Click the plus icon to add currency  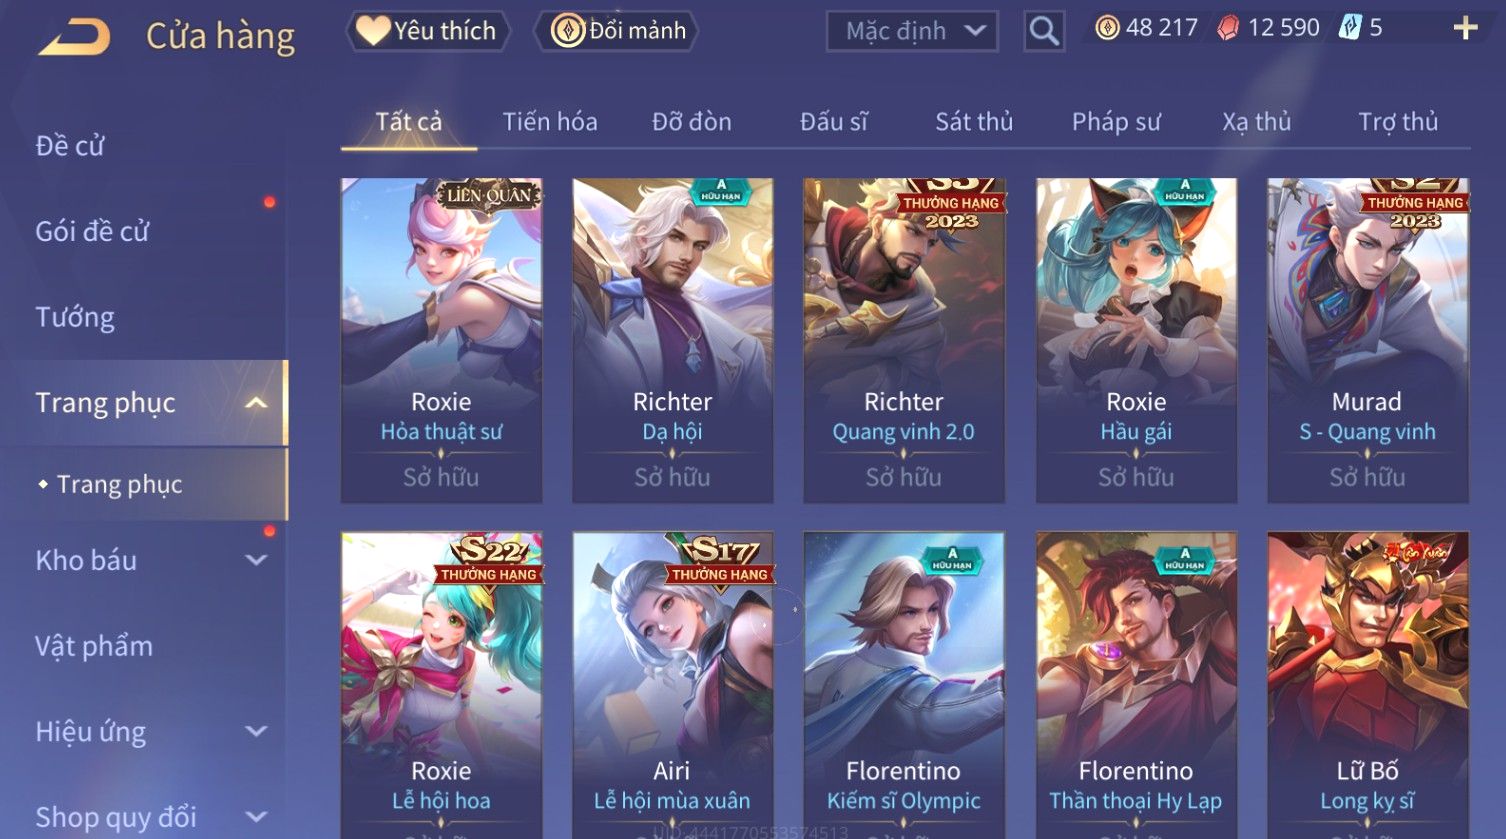(x=1465, y=28)
